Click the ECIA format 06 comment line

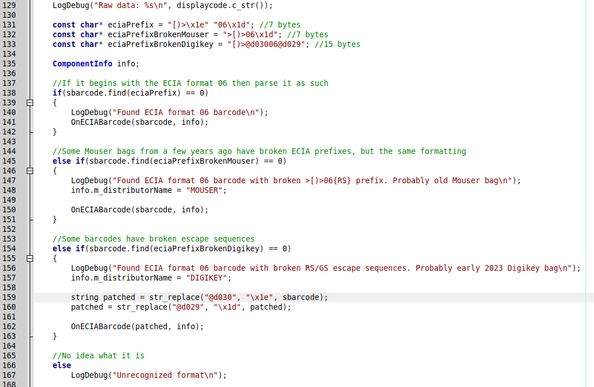[191, 83]
